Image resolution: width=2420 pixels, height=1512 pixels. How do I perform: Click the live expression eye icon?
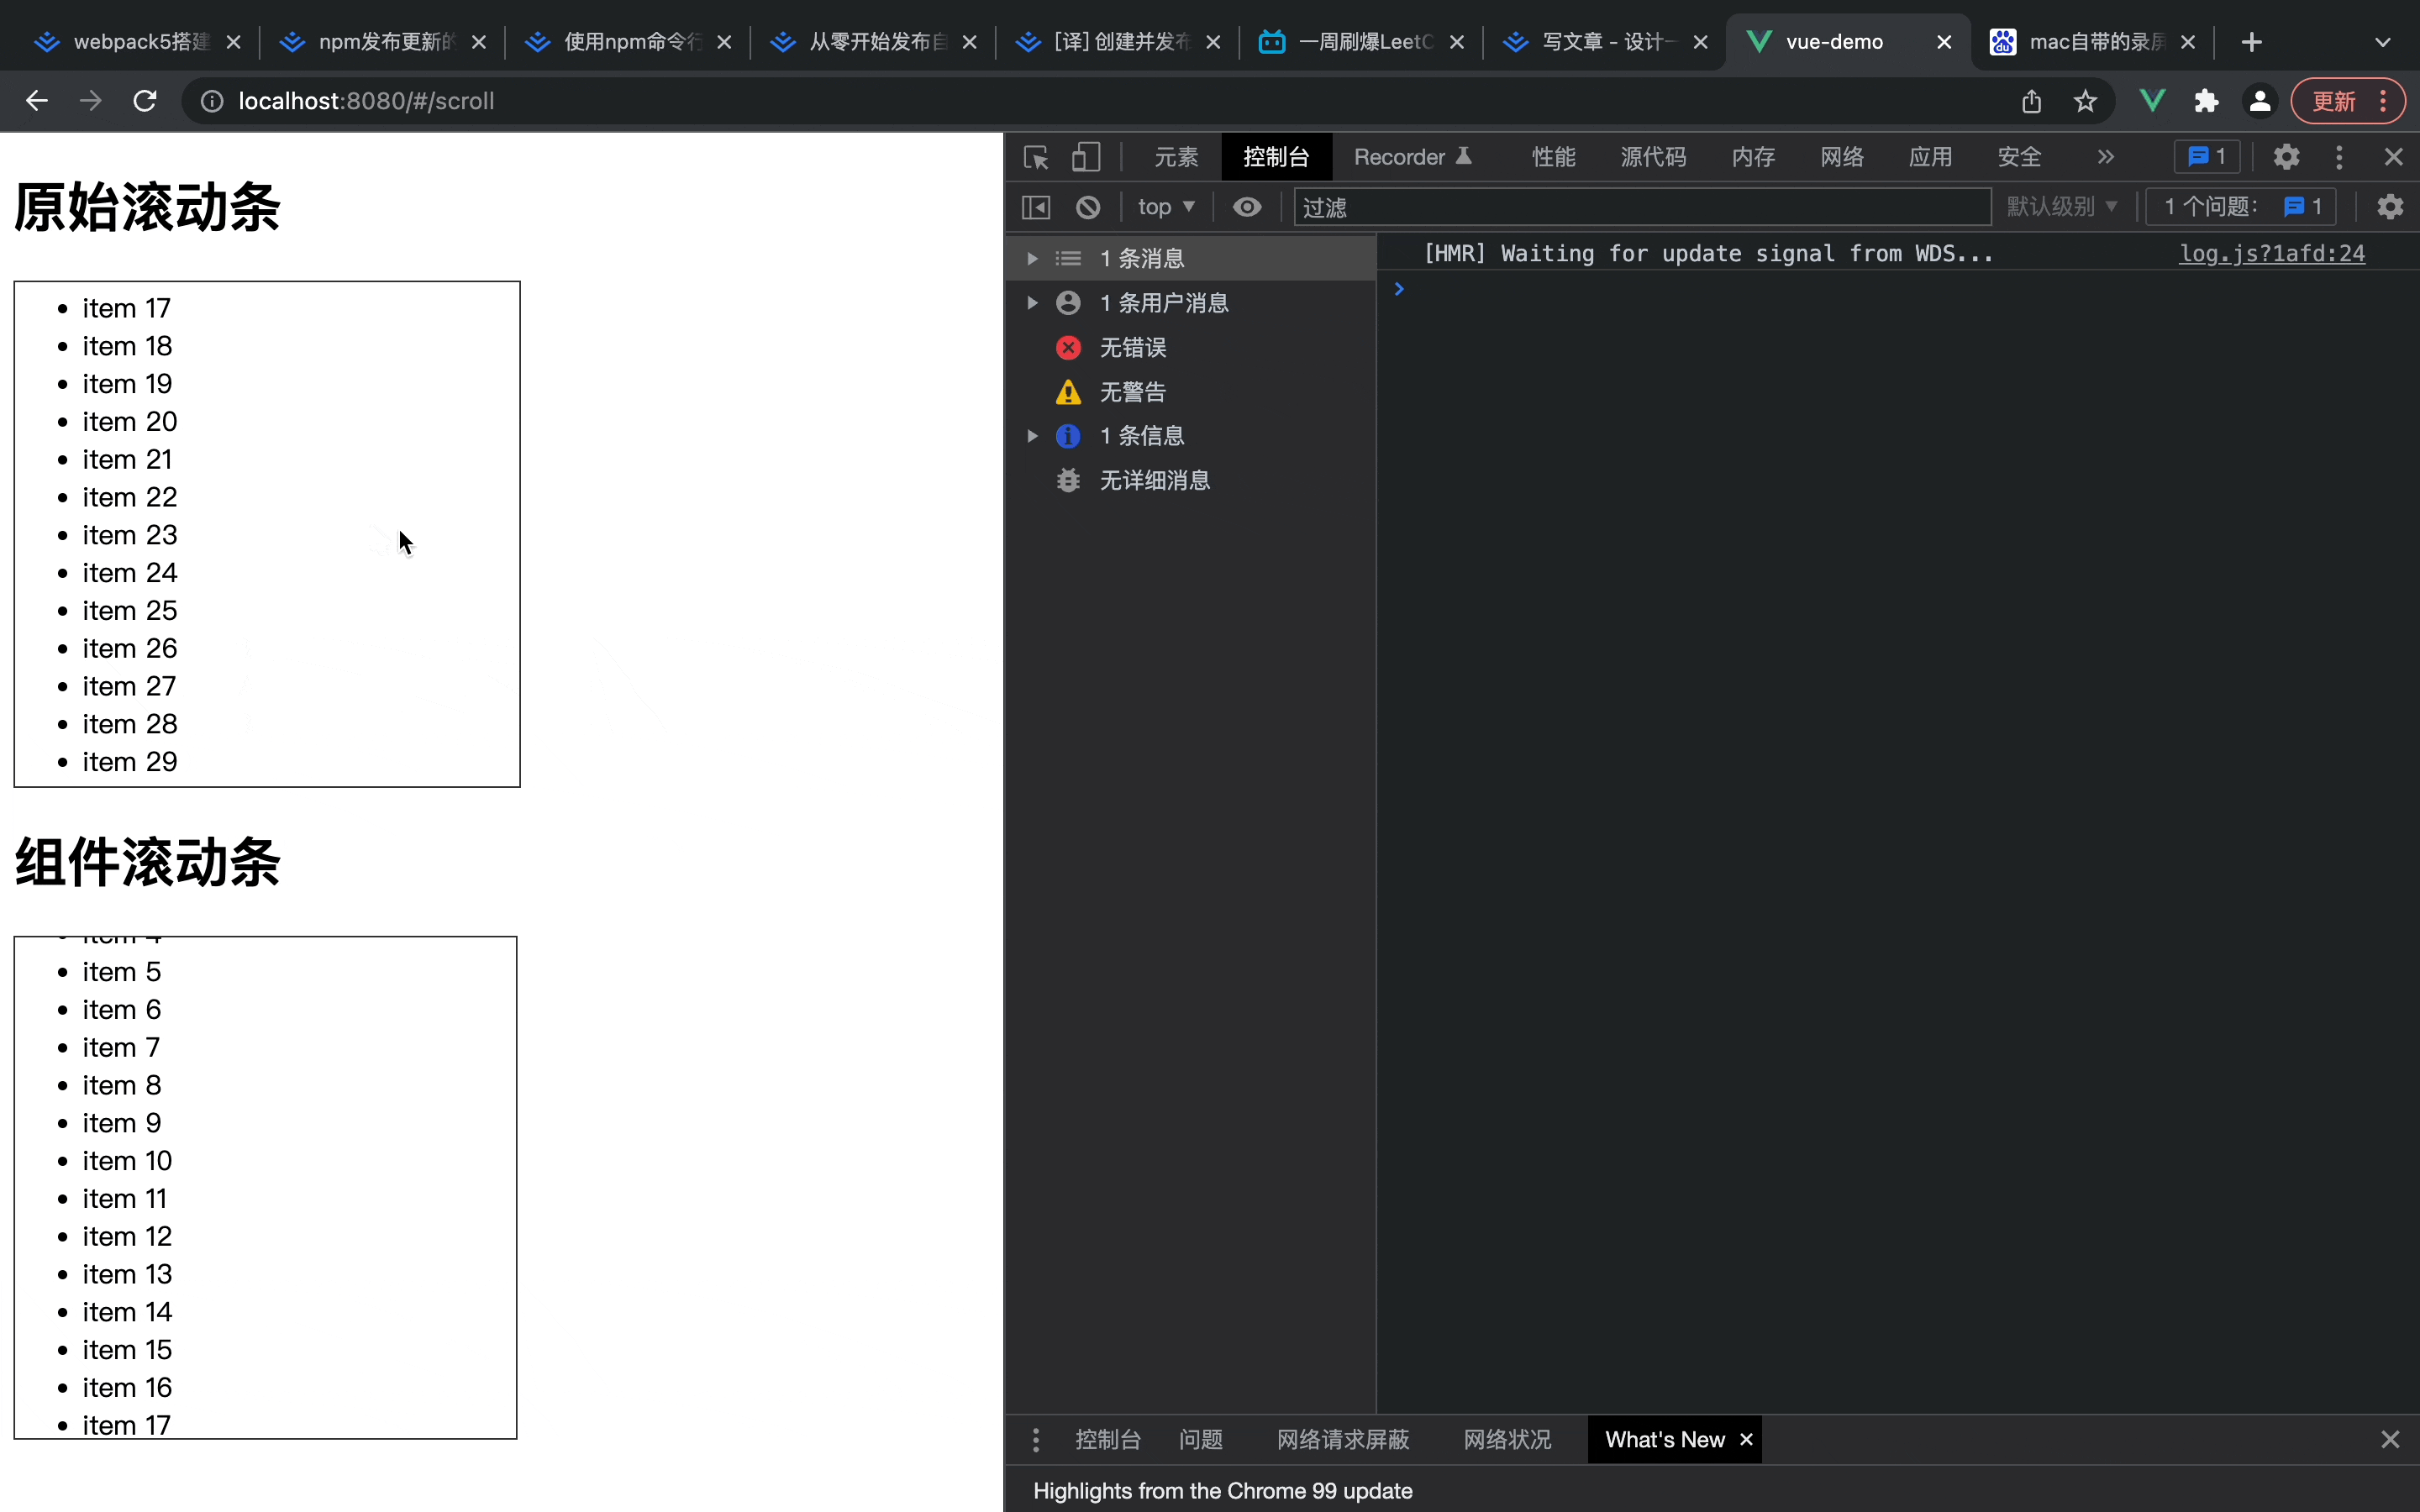point(1247,207)
